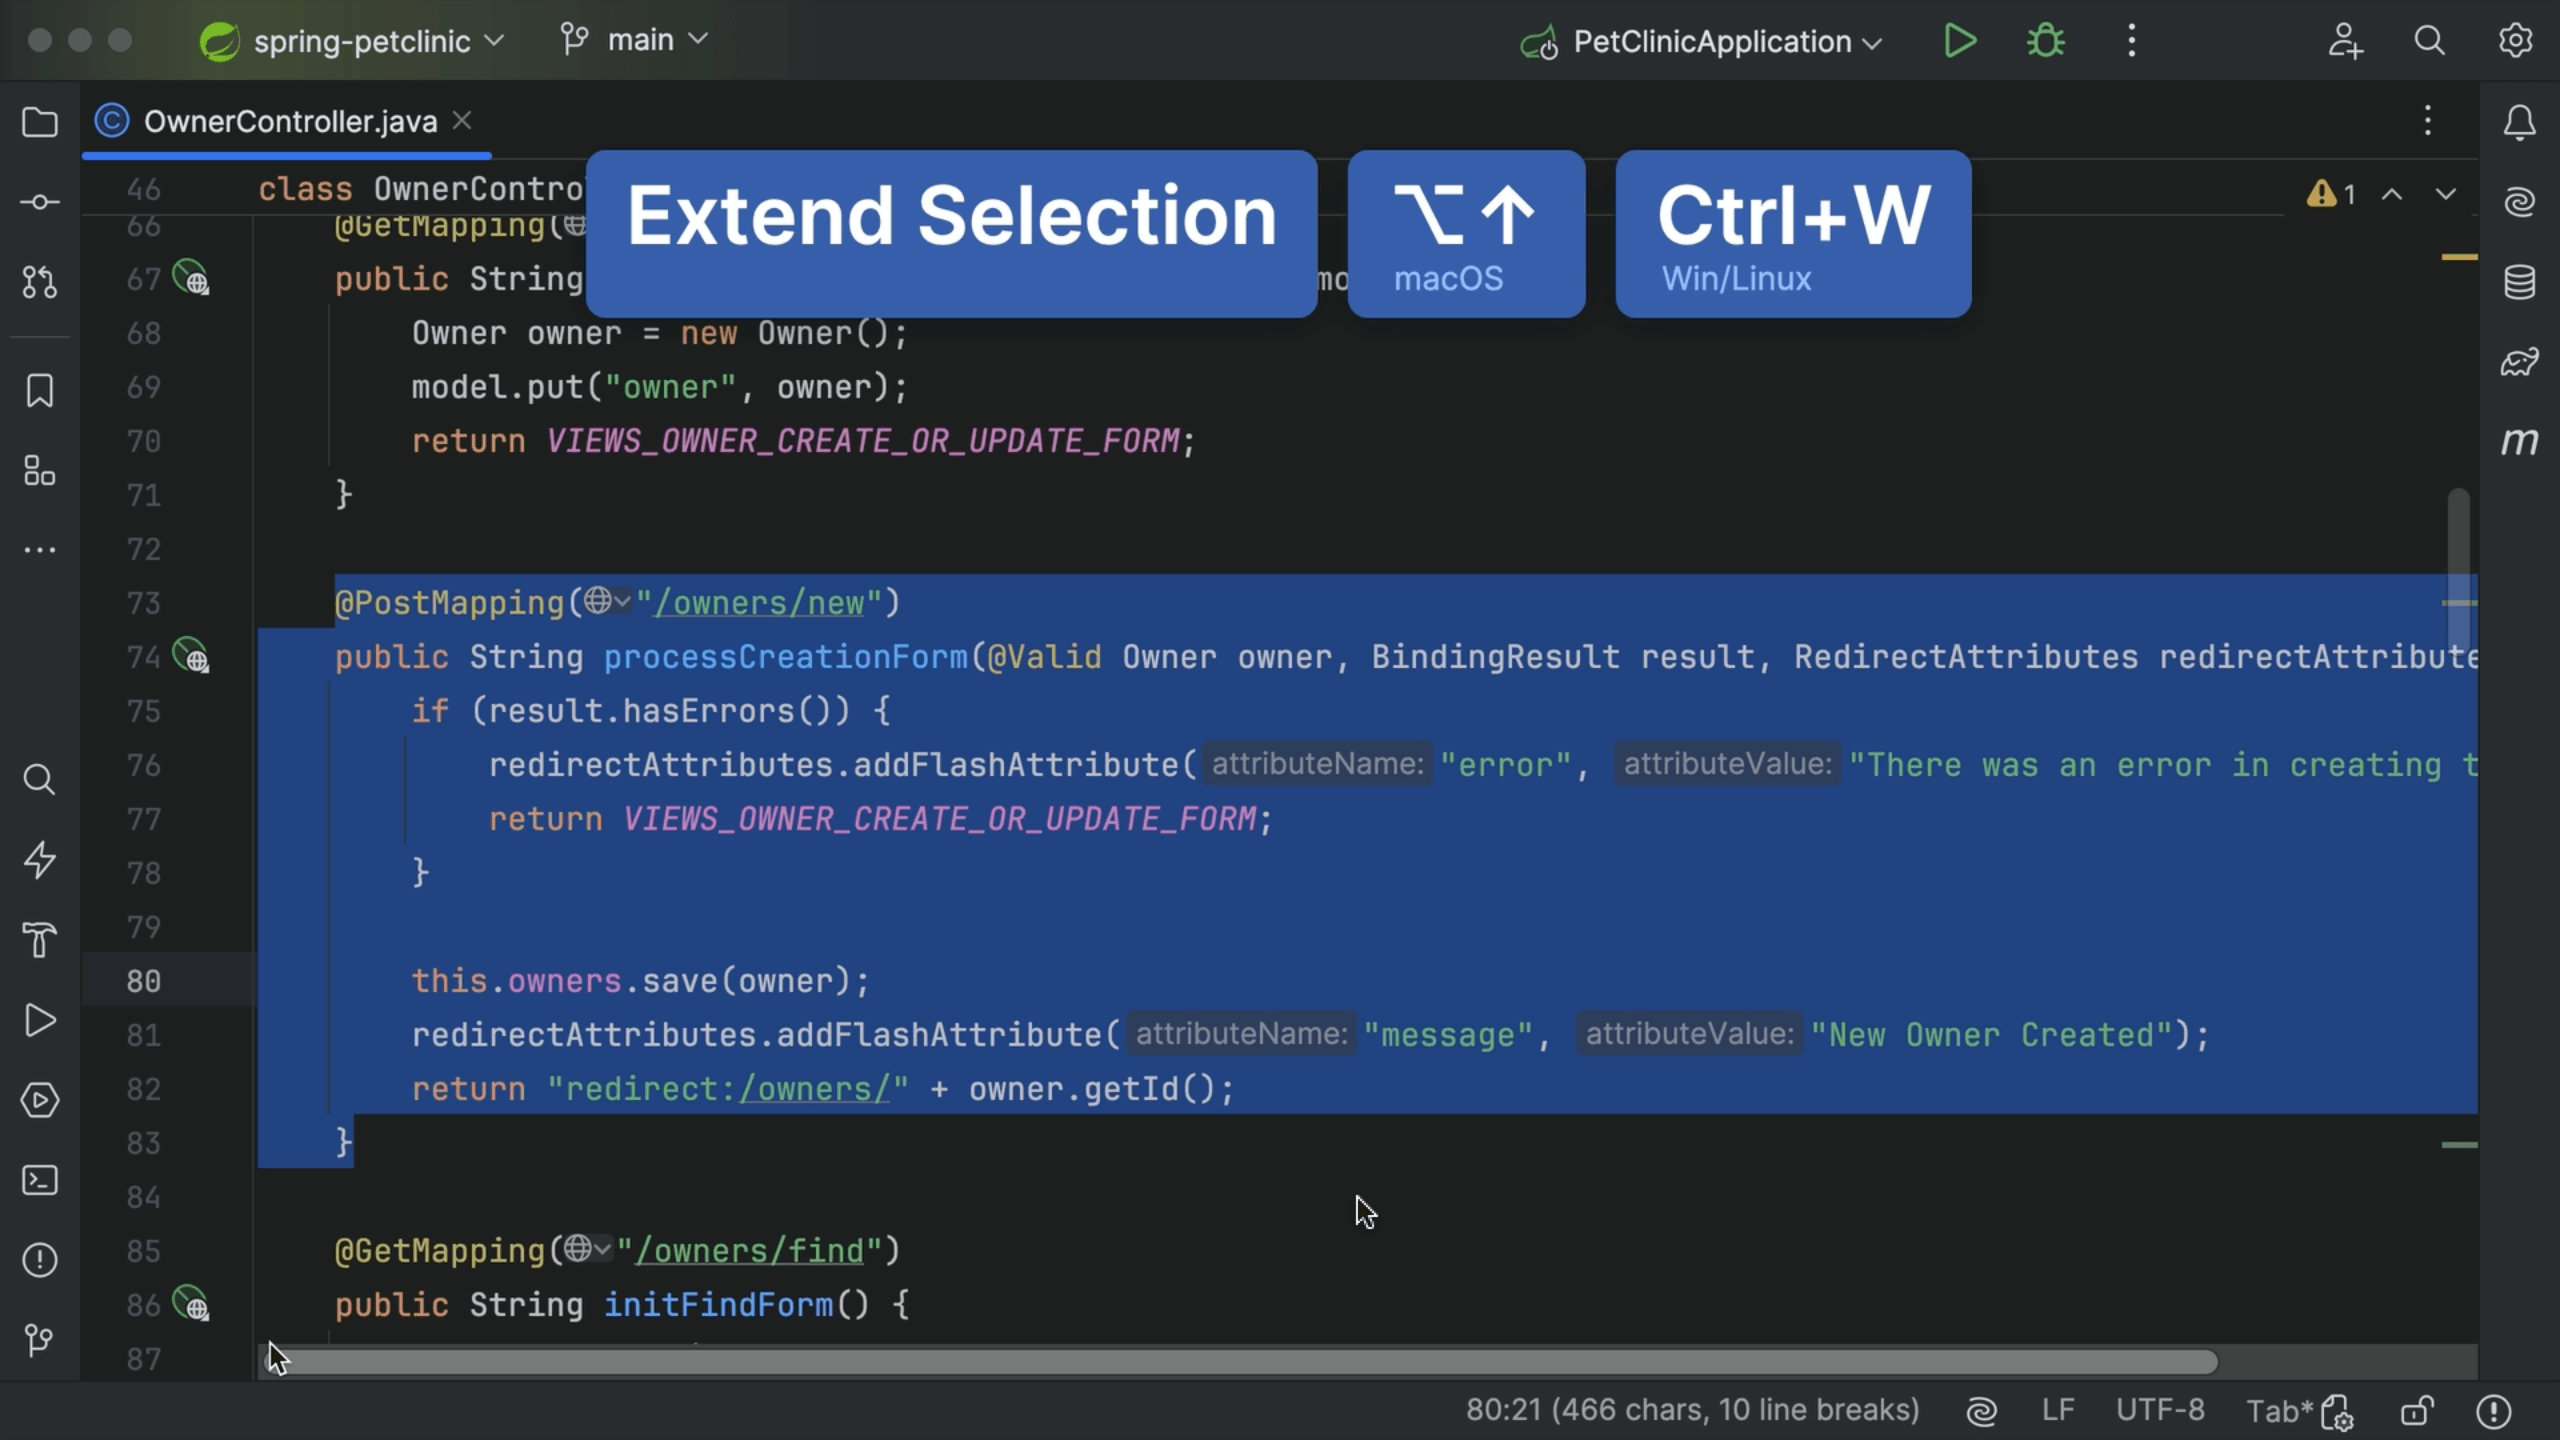This screenshot has width=2560, height=1440.
Task: Show notifications panel
Action: coord(2519,122)
